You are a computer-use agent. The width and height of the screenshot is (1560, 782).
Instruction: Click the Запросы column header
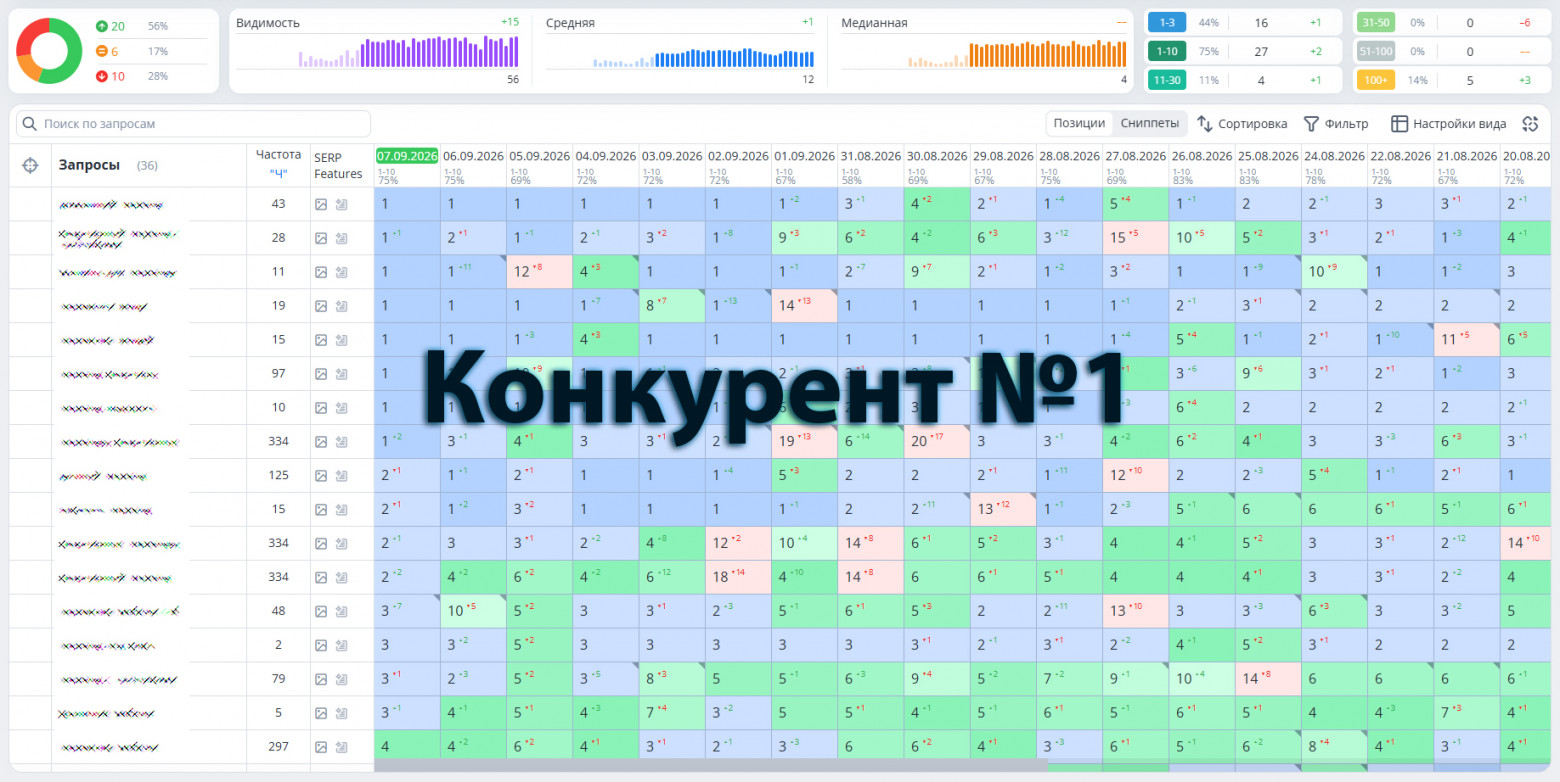coord(89,165)
